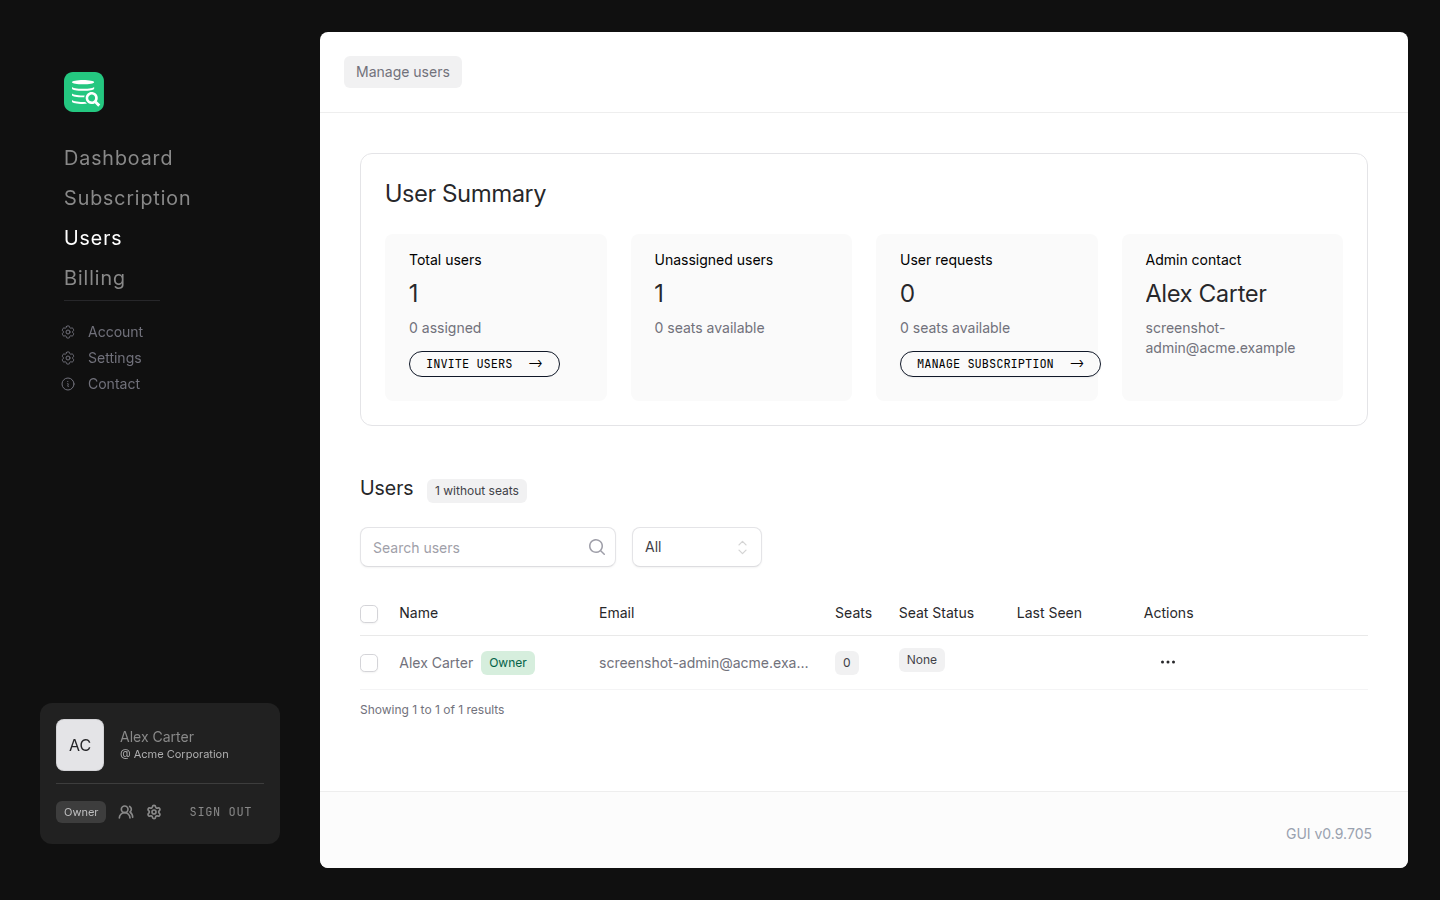Click Acme Corporation in profile card
This screenshot has height=900, width=1440.
tap(174, 755)
